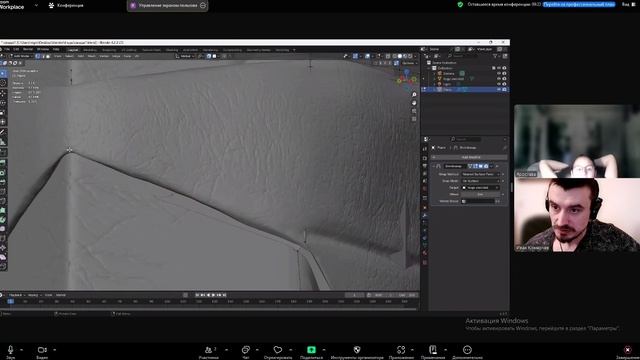Screen dimensions: 640x360
Task: Click the Vertex Group field in Shrinkwrap
Action: (x=478, y=201)
